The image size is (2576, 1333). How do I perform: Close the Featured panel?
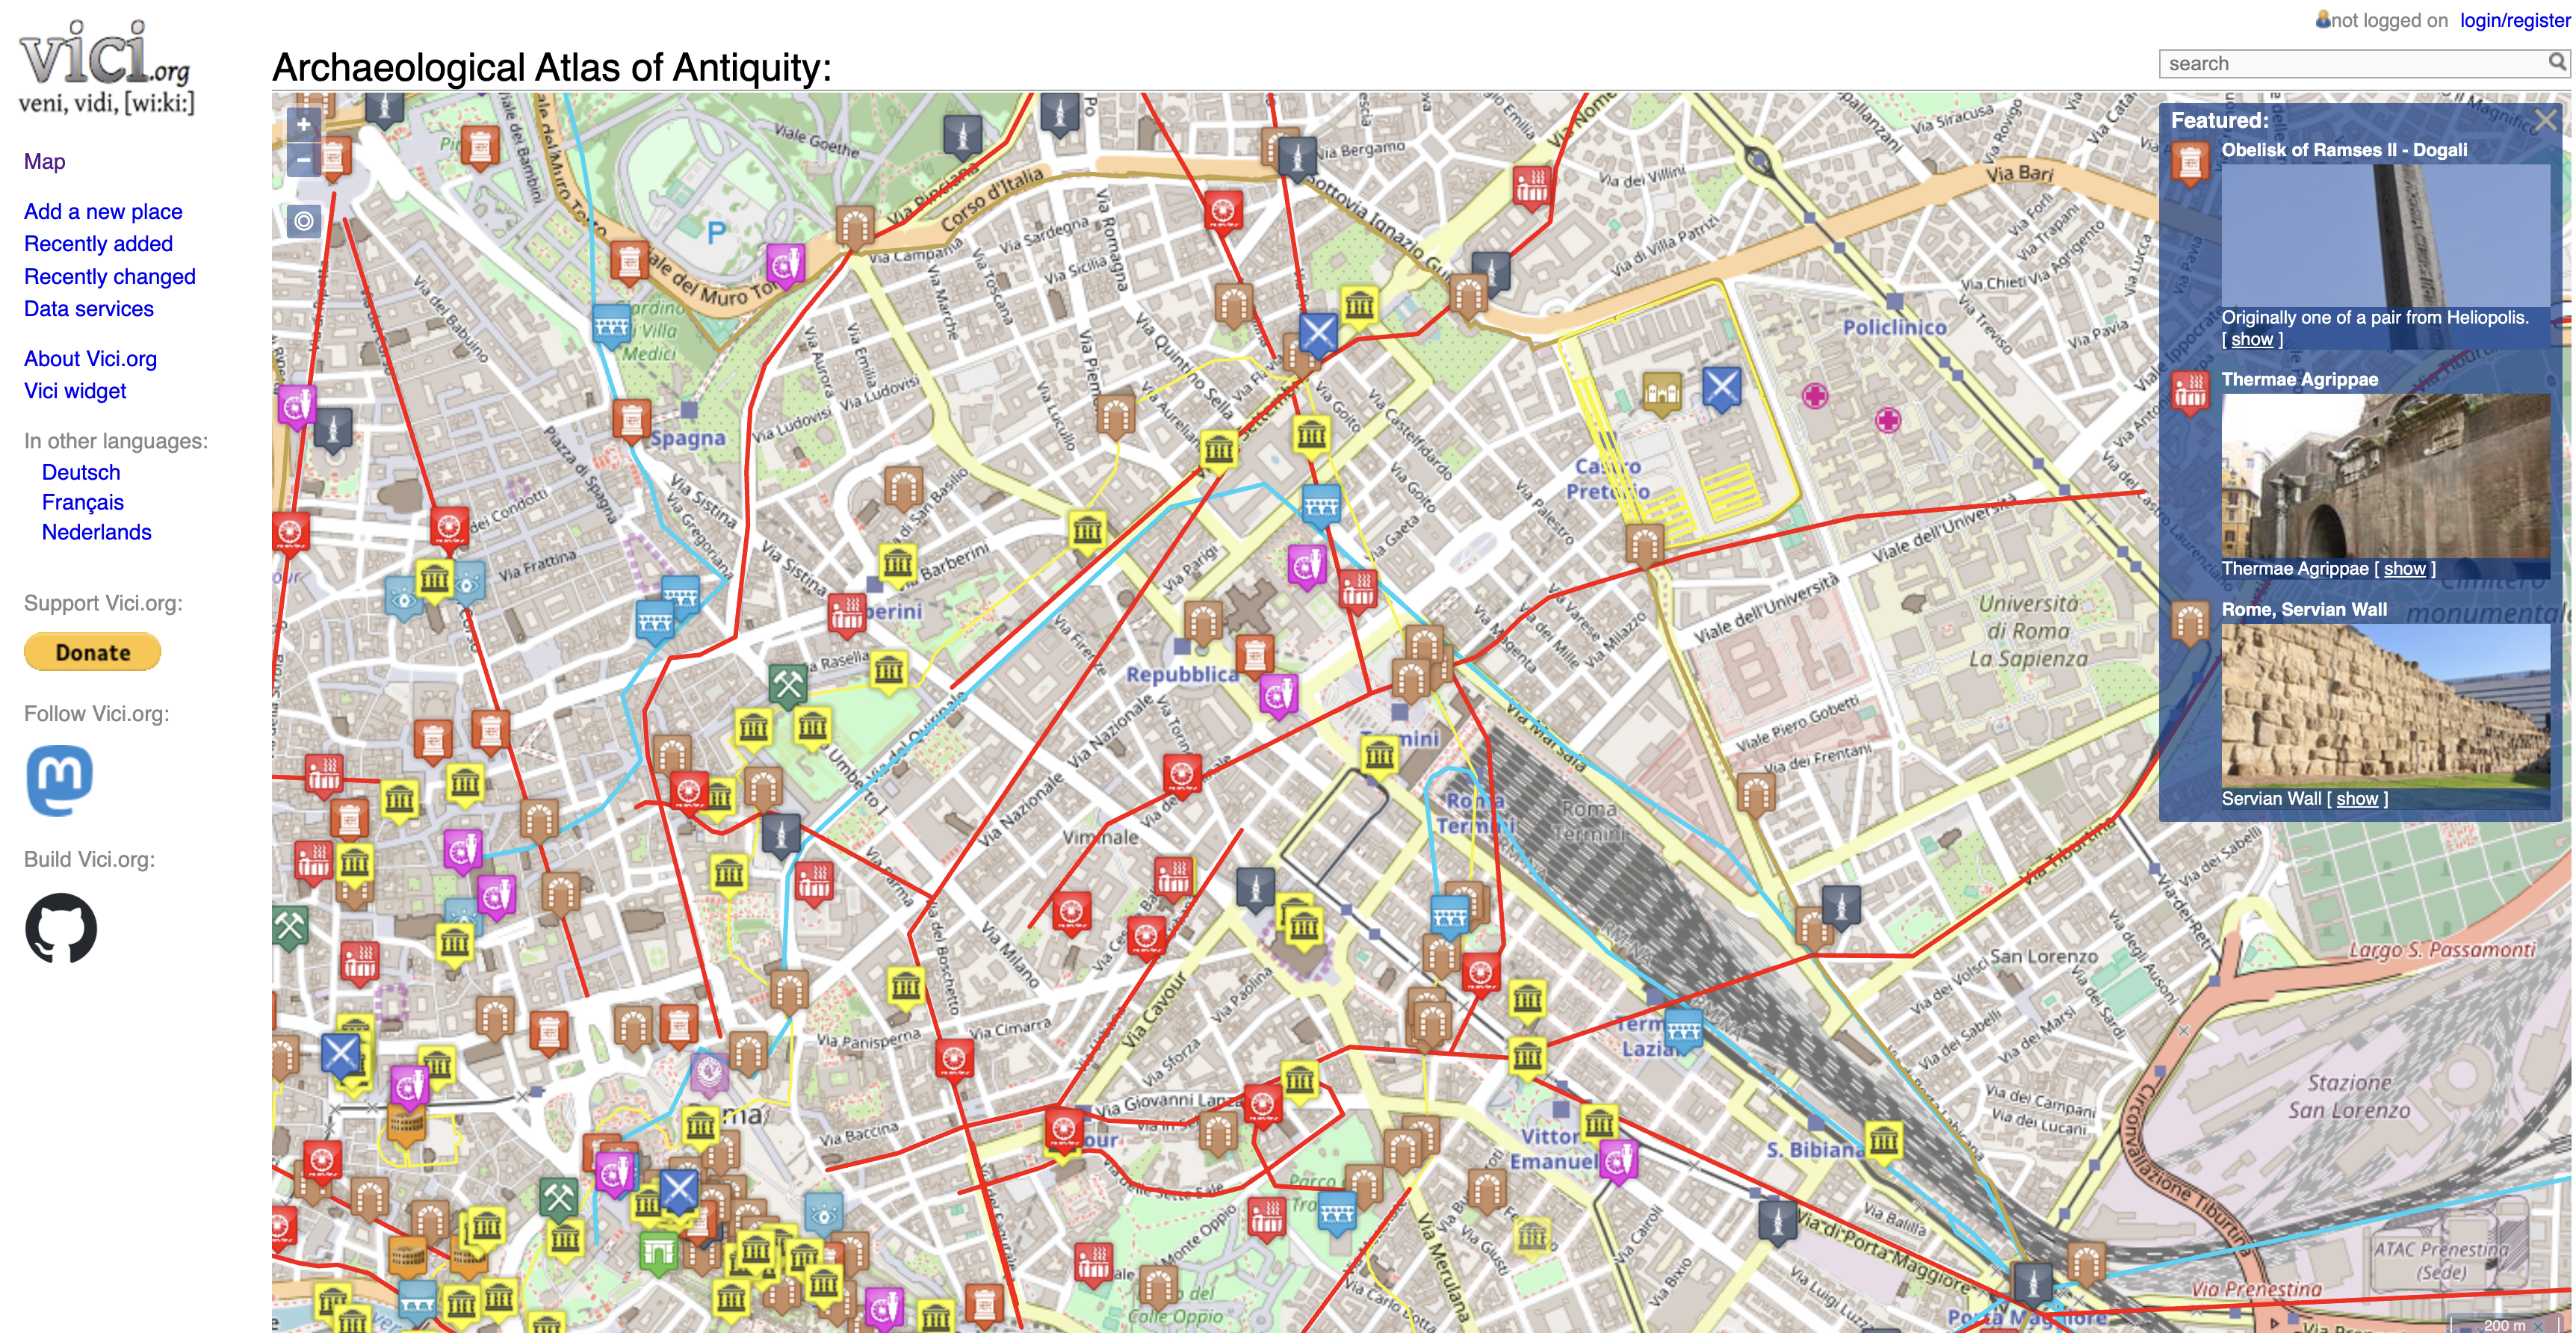click(2545, 121)
